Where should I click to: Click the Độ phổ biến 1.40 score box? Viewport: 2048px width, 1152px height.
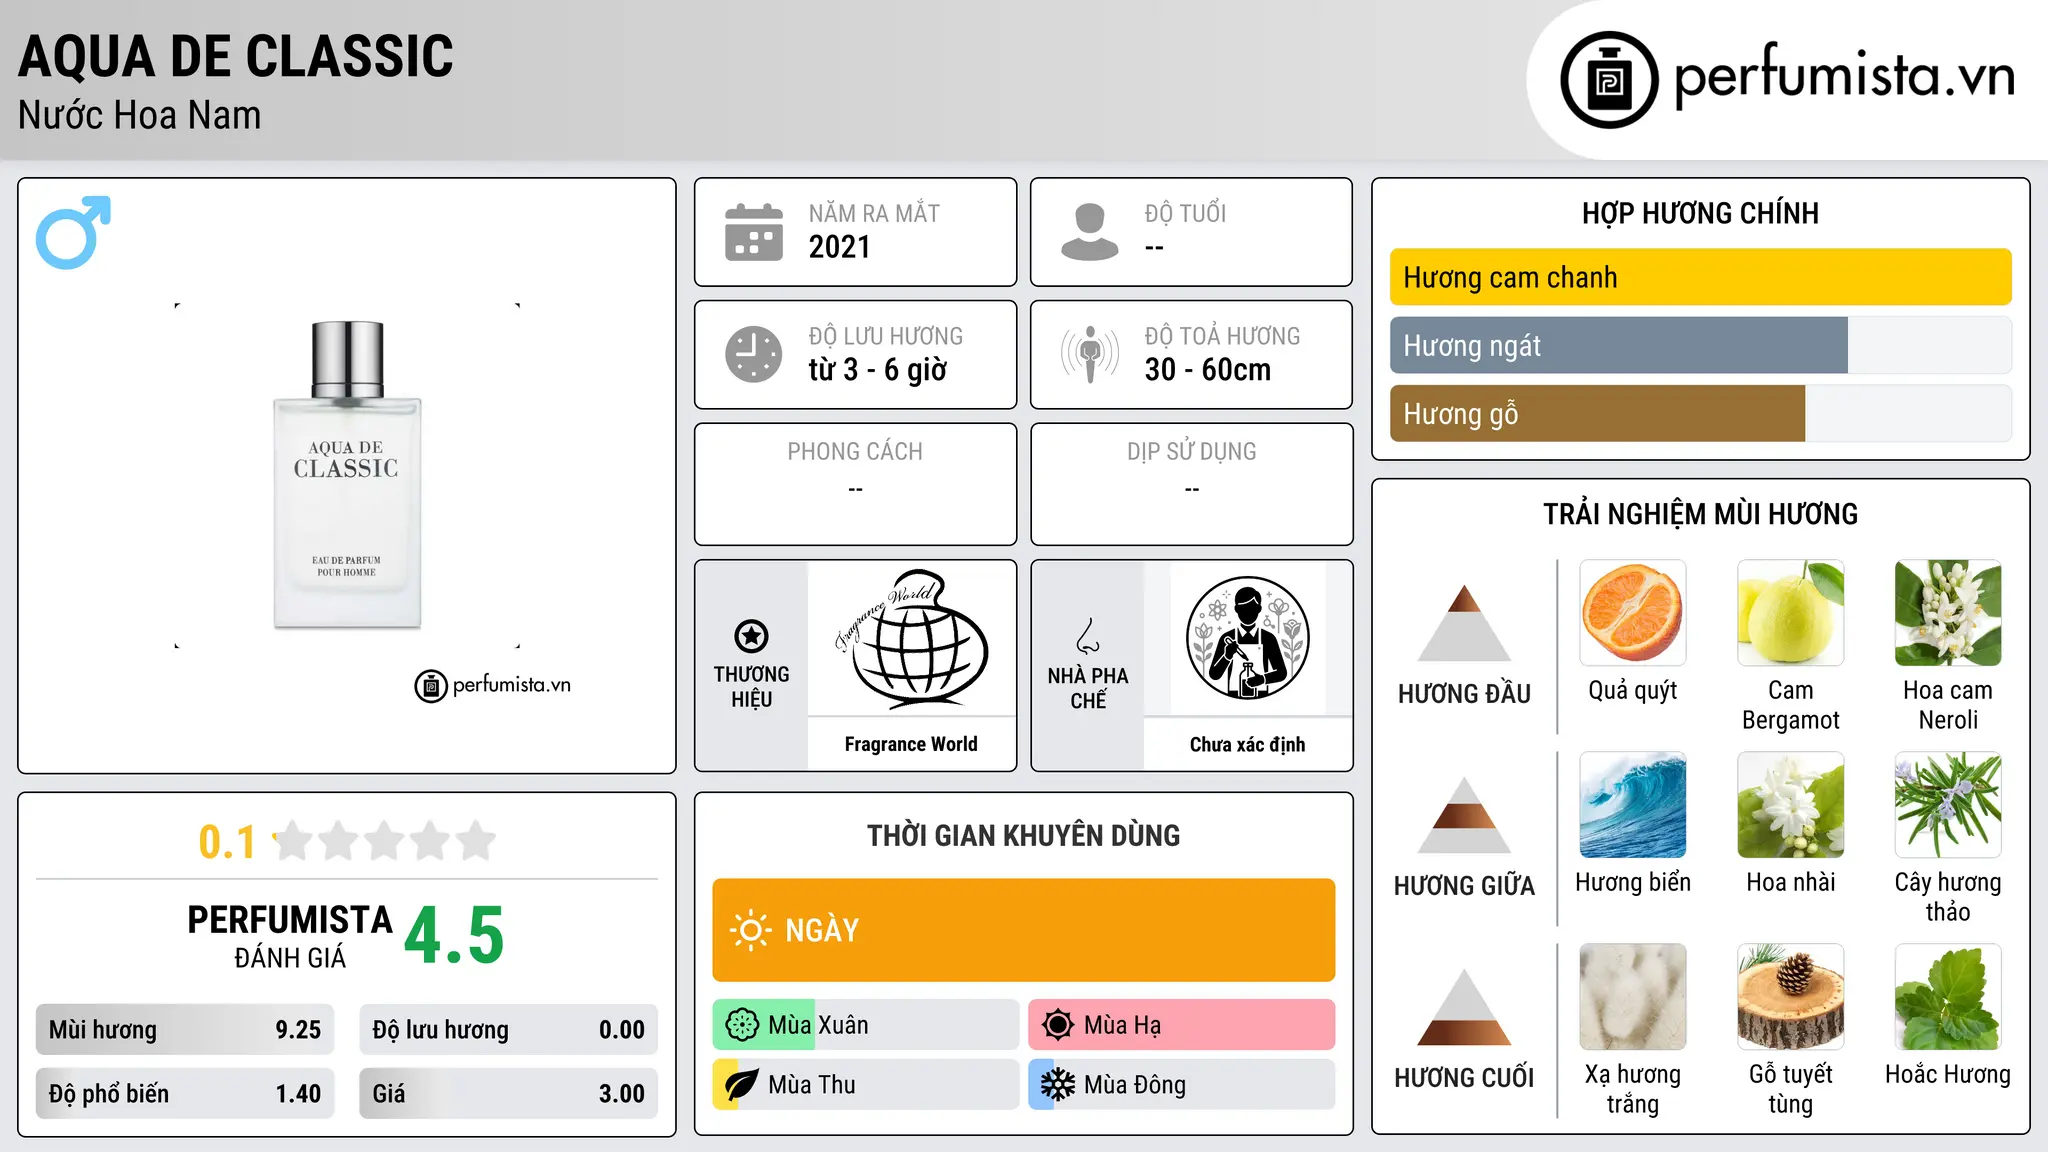185,1094
